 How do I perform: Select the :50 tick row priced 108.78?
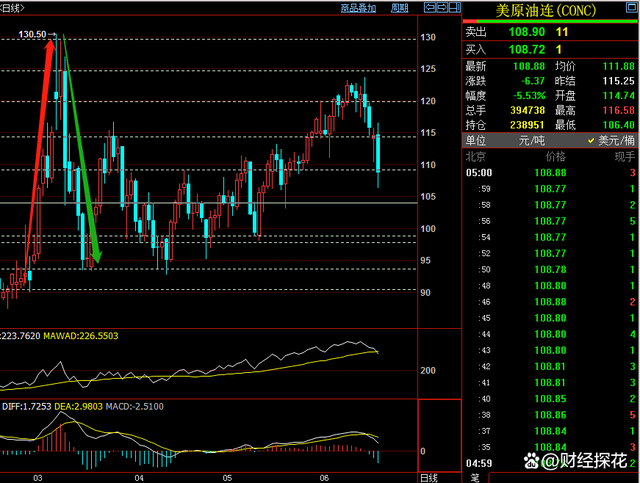tap(551, 270)
